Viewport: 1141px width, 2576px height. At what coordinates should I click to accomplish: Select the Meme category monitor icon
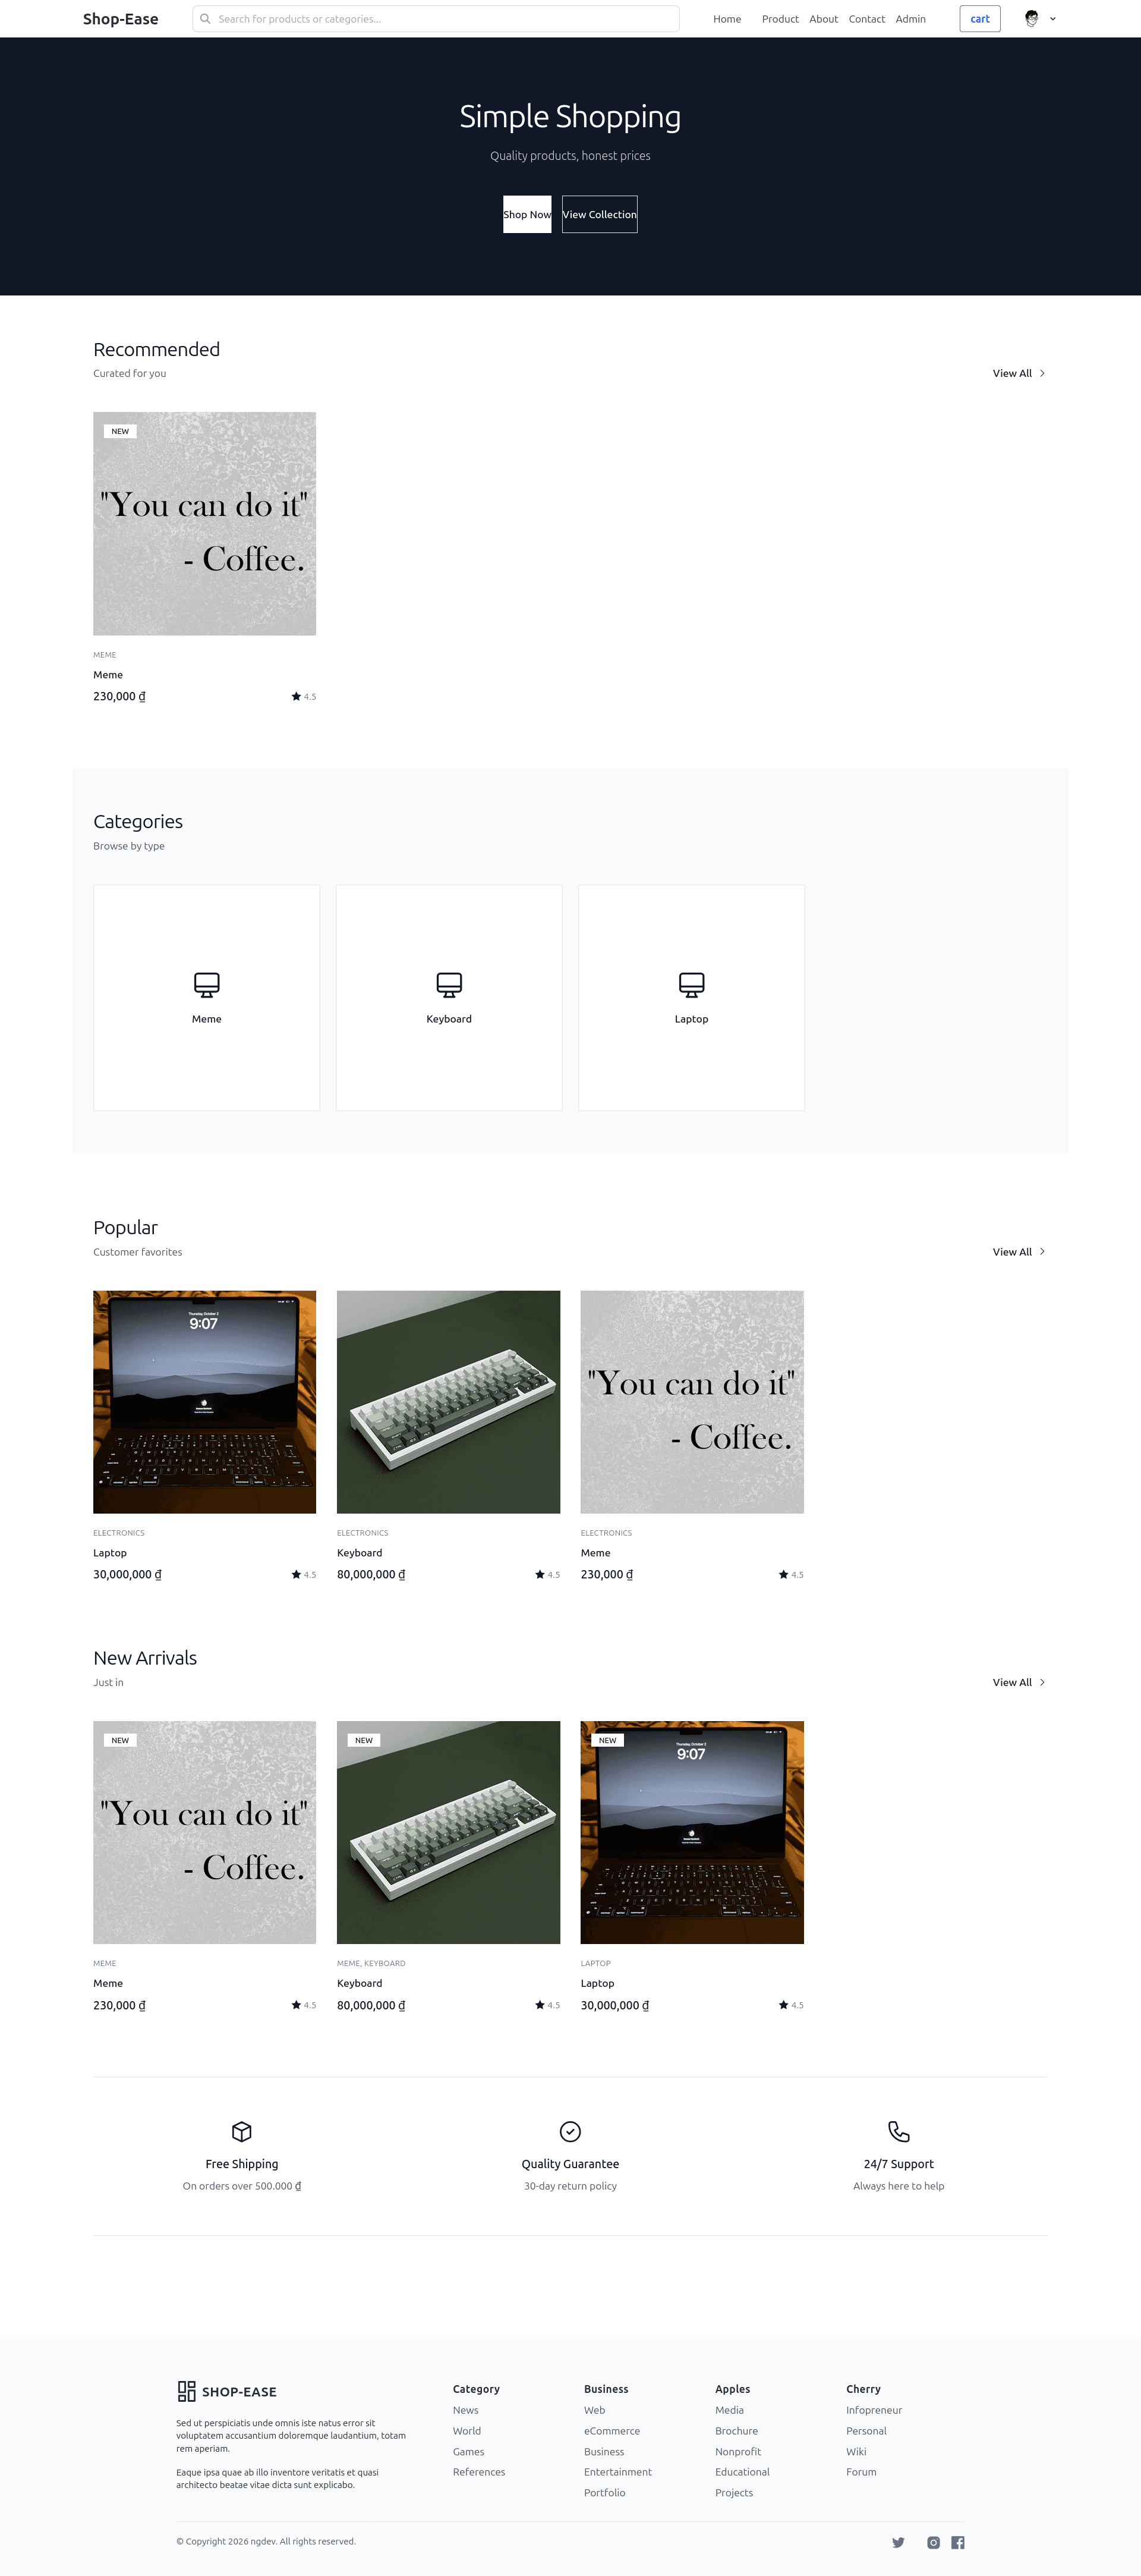tap(206, 984)
